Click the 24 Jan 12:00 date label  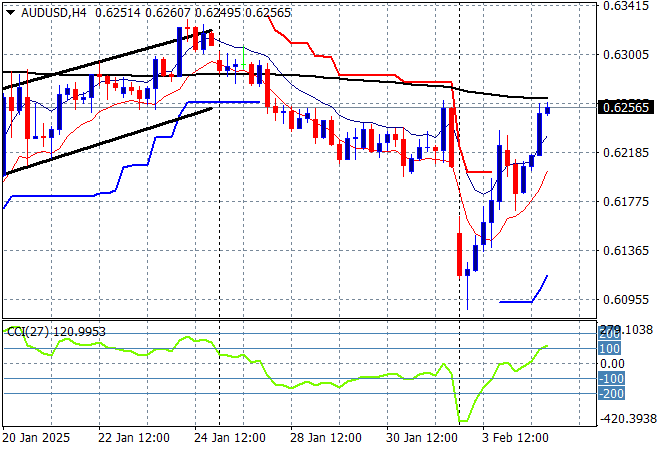pos(230,437)
